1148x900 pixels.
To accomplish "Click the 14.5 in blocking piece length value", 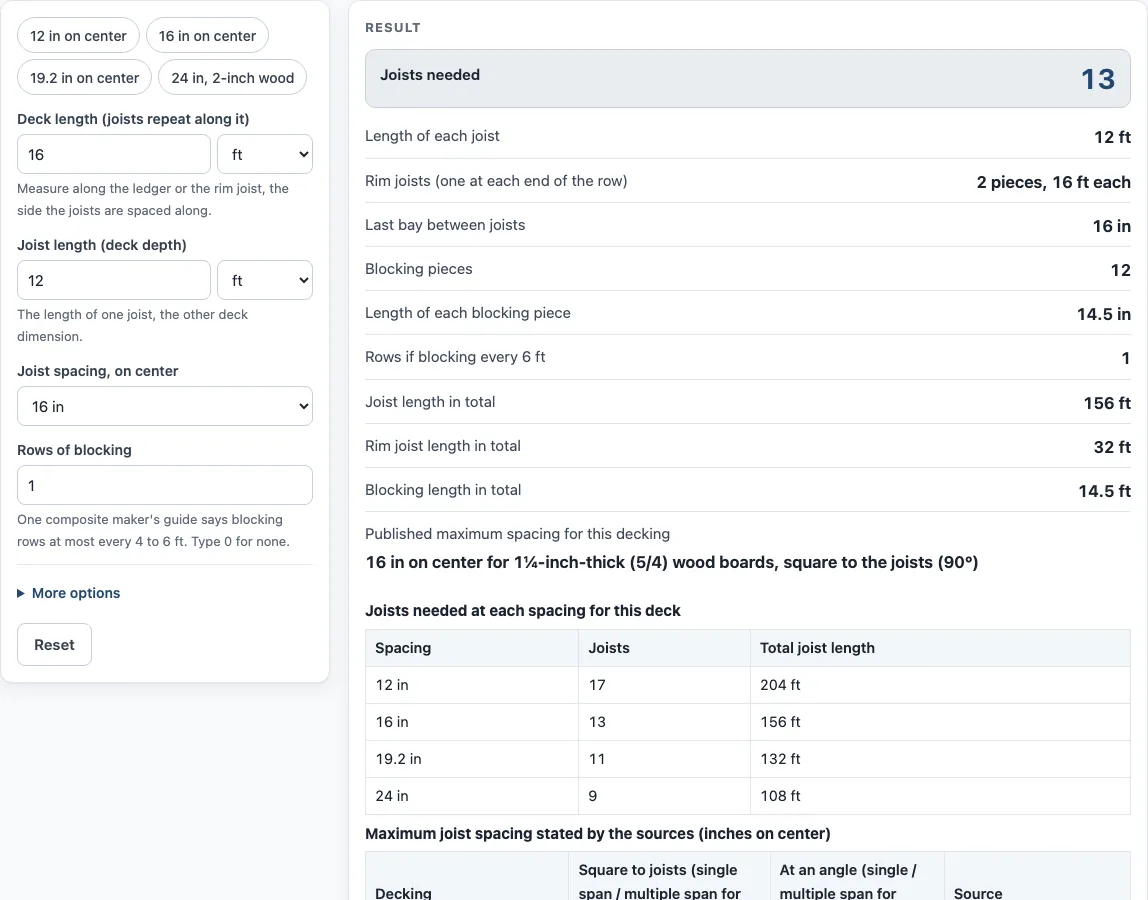I will pyautogui.click(x=1104, y=314).
